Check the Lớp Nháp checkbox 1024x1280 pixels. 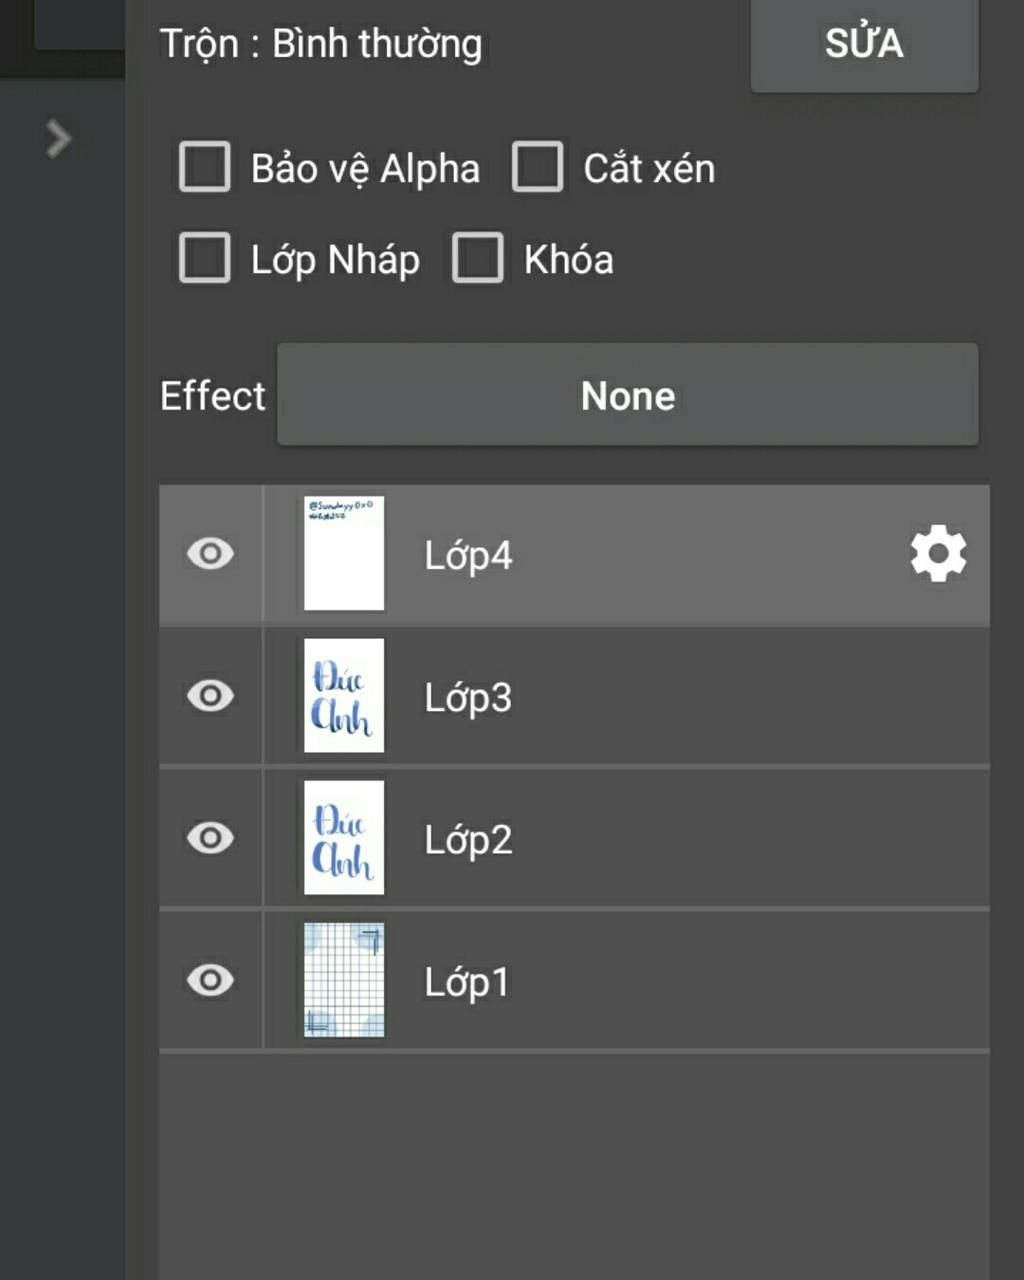(x=205, y=258)
